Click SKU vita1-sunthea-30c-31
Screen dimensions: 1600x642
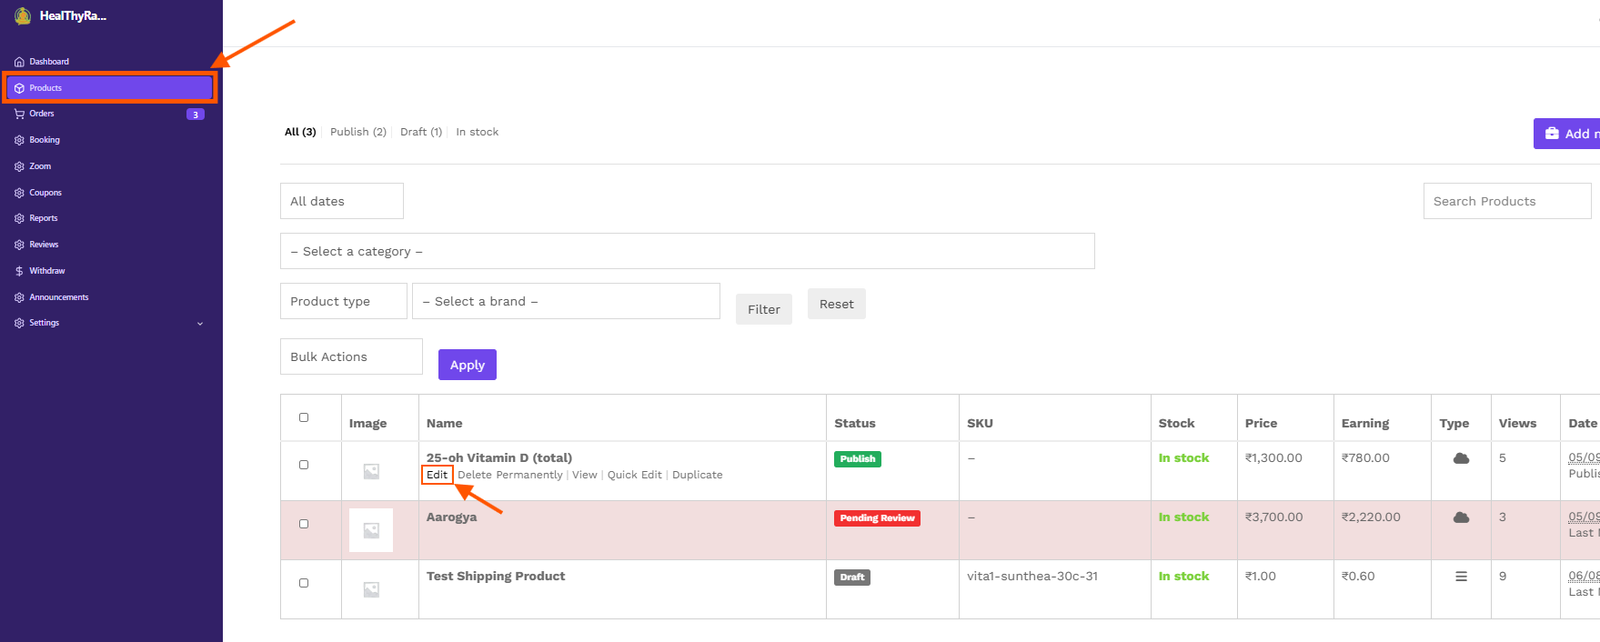1032,576
